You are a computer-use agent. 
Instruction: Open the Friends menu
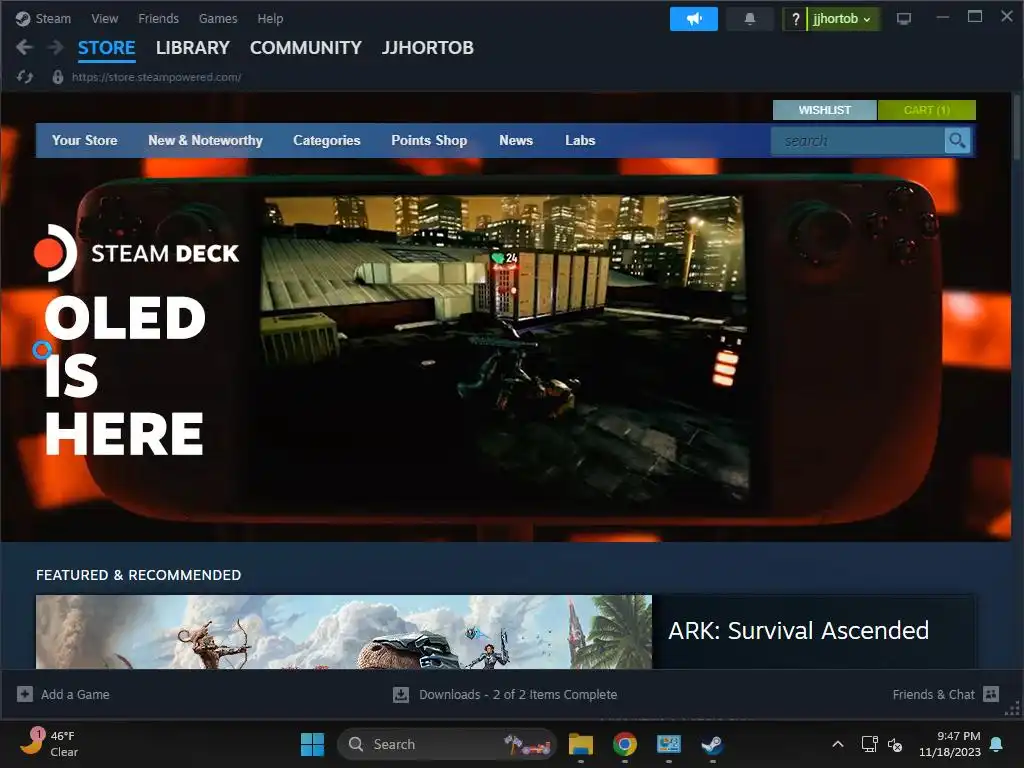pos(158,19)
